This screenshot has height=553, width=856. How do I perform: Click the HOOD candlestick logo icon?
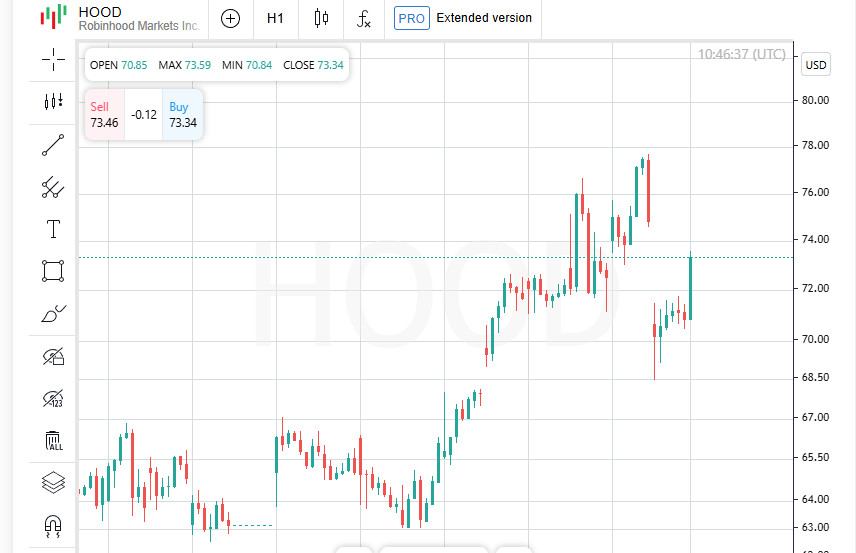54,17
